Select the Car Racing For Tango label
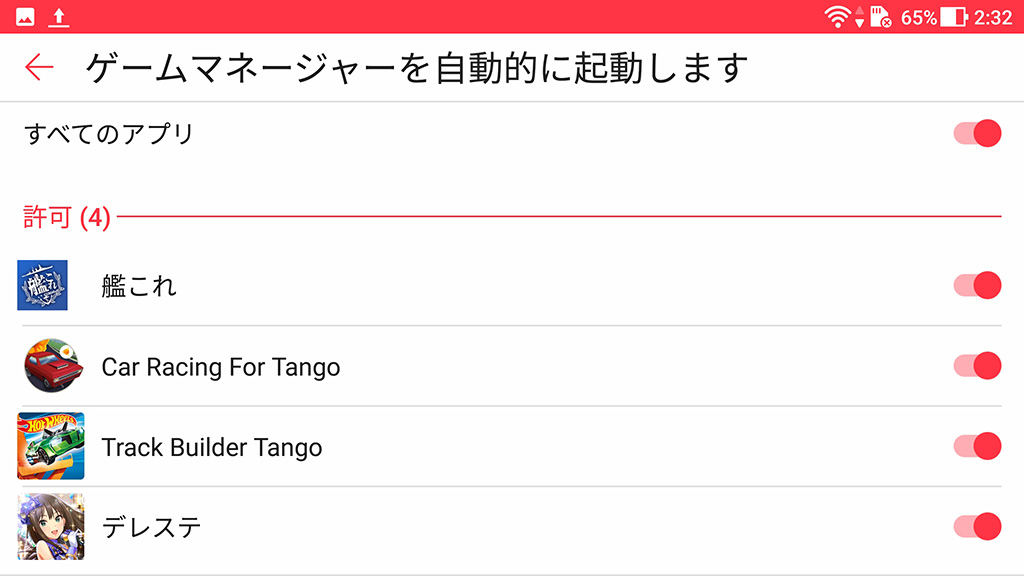Screen dimensions: 1024x576 [221, 367]
